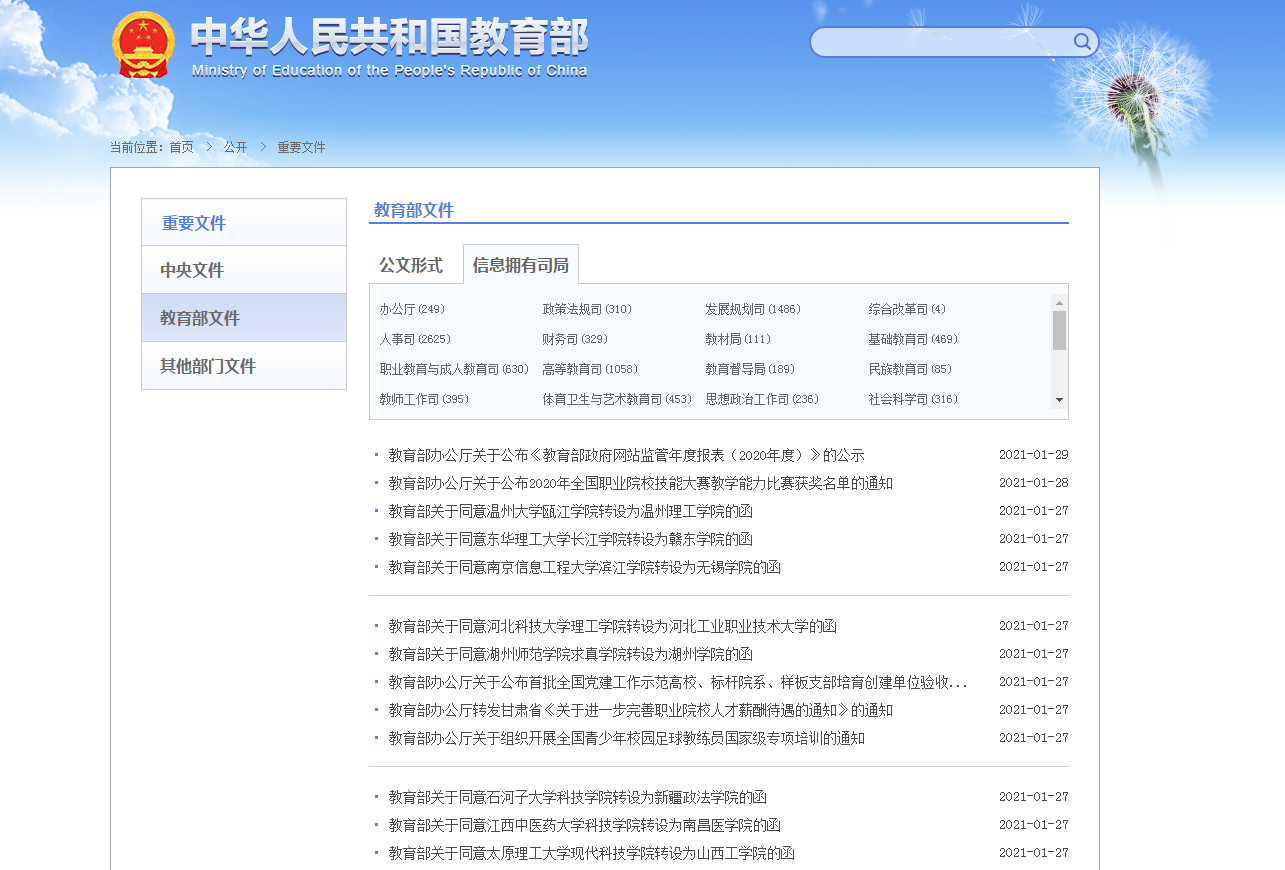Select 重要文件 in the sidebar menu
The image size is (1285, 870).
(244, 223)
